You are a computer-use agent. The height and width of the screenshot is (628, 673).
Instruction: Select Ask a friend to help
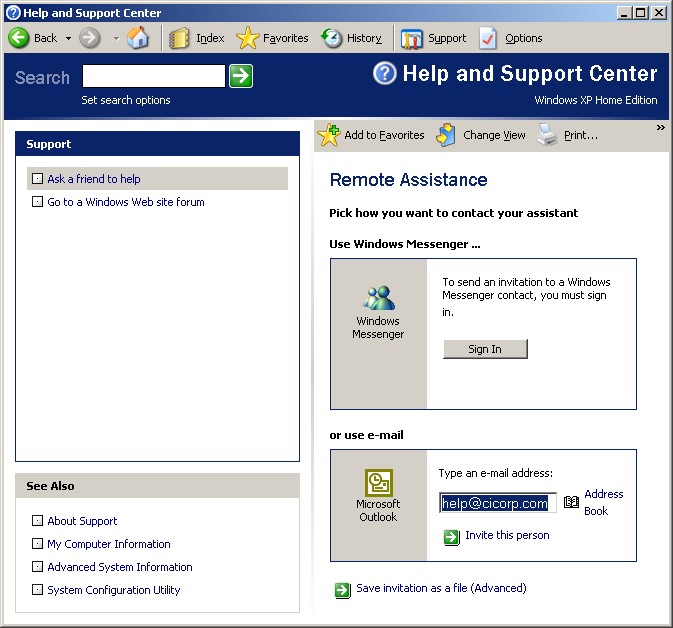94,179
